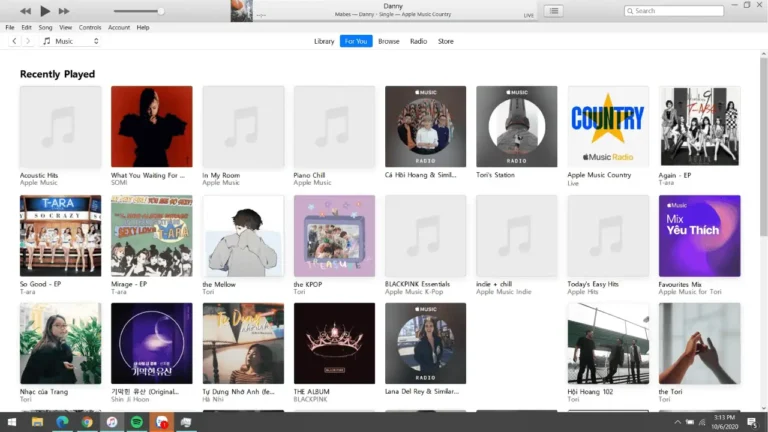Viewport: 768px width, 432px height.
Task: Click the rewind previous track button
Action: click(25, 11)
